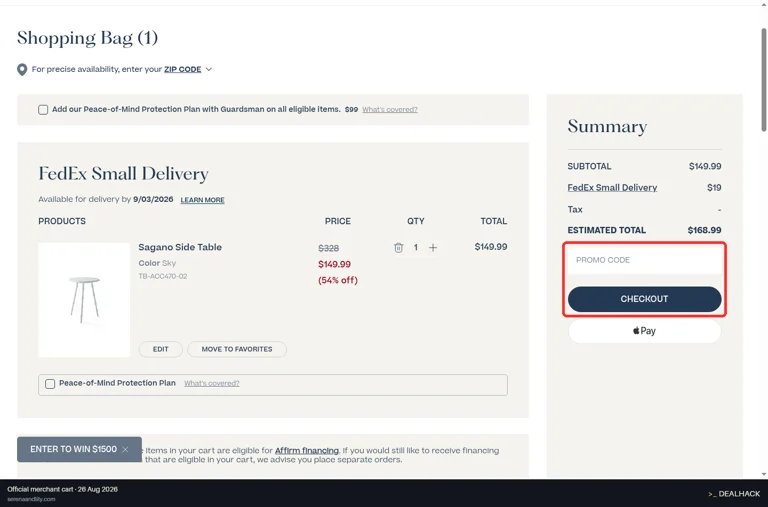This screenshot has width=768, height=507.
Task: Click LEARN MORE about delivery
Action: tap(202, 200)
